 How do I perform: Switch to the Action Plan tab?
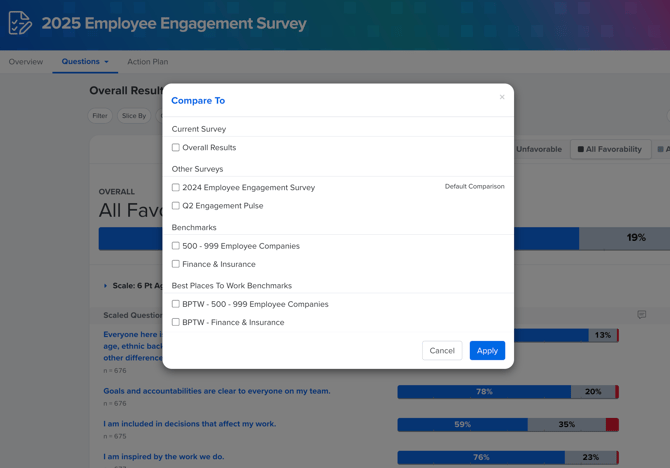(x=147, y=62)
